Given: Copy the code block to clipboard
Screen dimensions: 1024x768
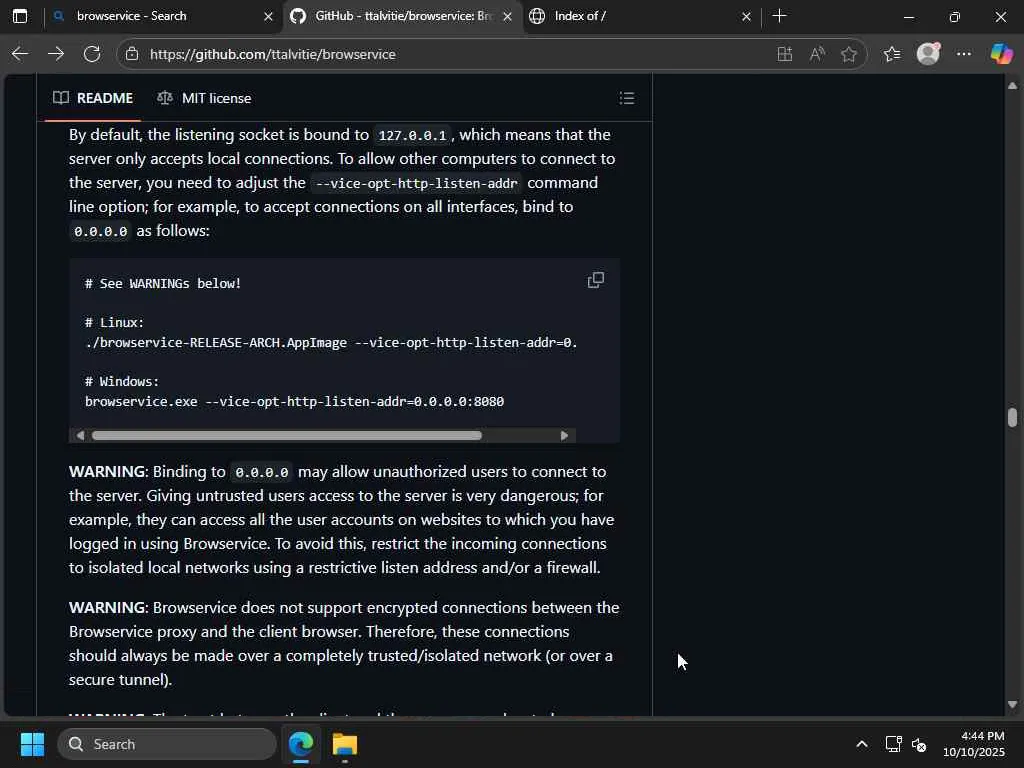Looking at the screenshot, I should (596, 280).
